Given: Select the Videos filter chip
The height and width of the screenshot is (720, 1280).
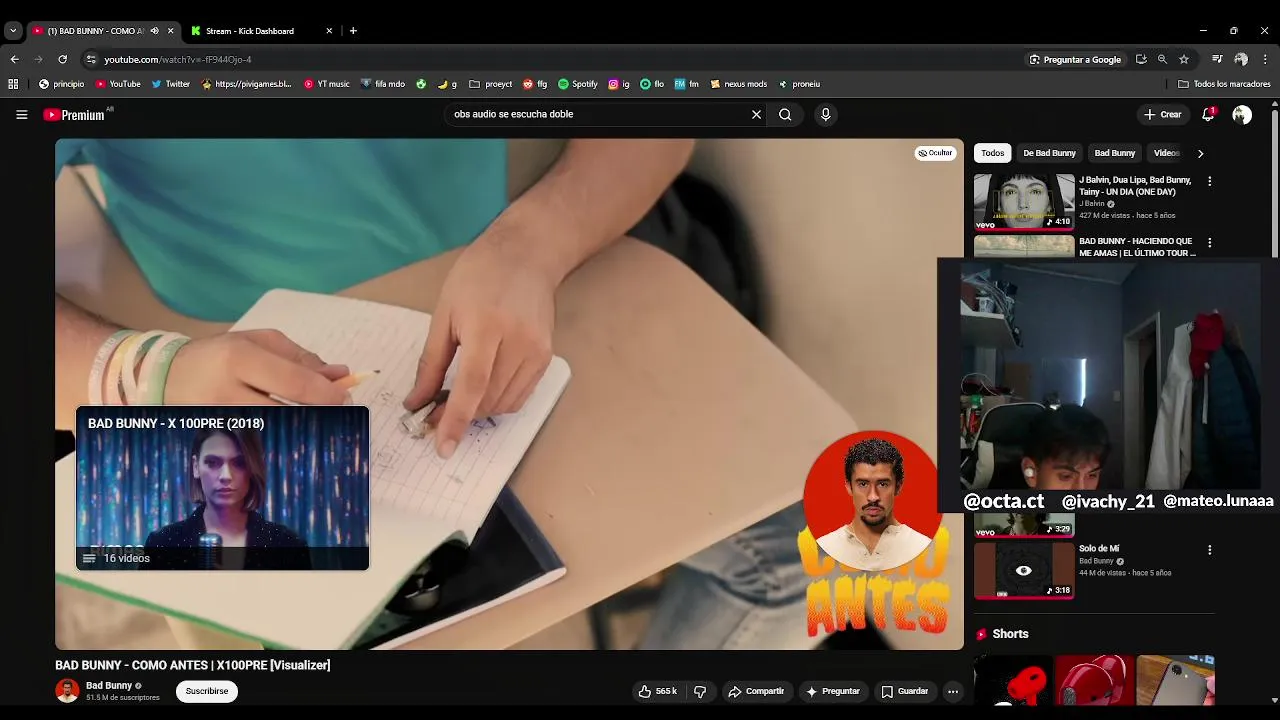Looking at the screenshot, I should [x=1166, y=153].
